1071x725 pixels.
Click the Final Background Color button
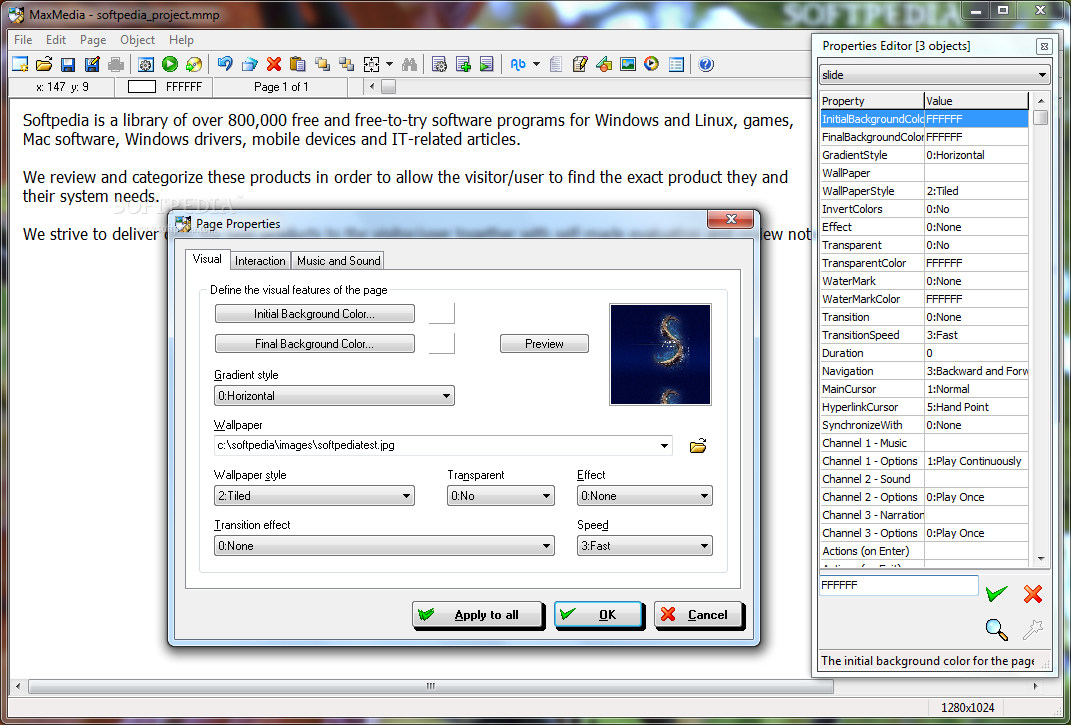coord(314,344)
